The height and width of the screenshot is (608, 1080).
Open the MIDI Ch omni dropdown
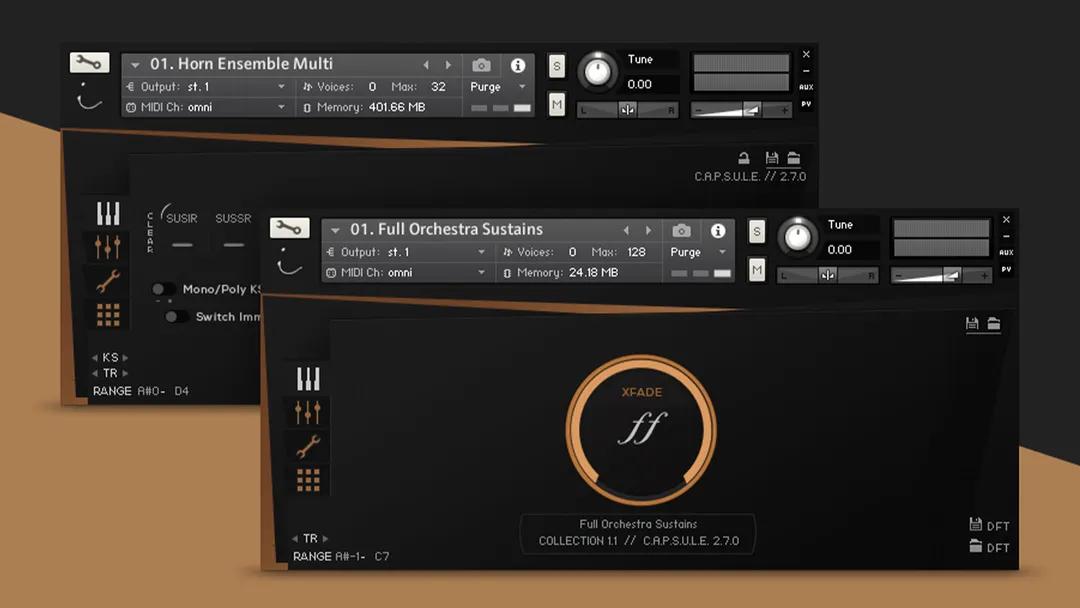(405, 272)
